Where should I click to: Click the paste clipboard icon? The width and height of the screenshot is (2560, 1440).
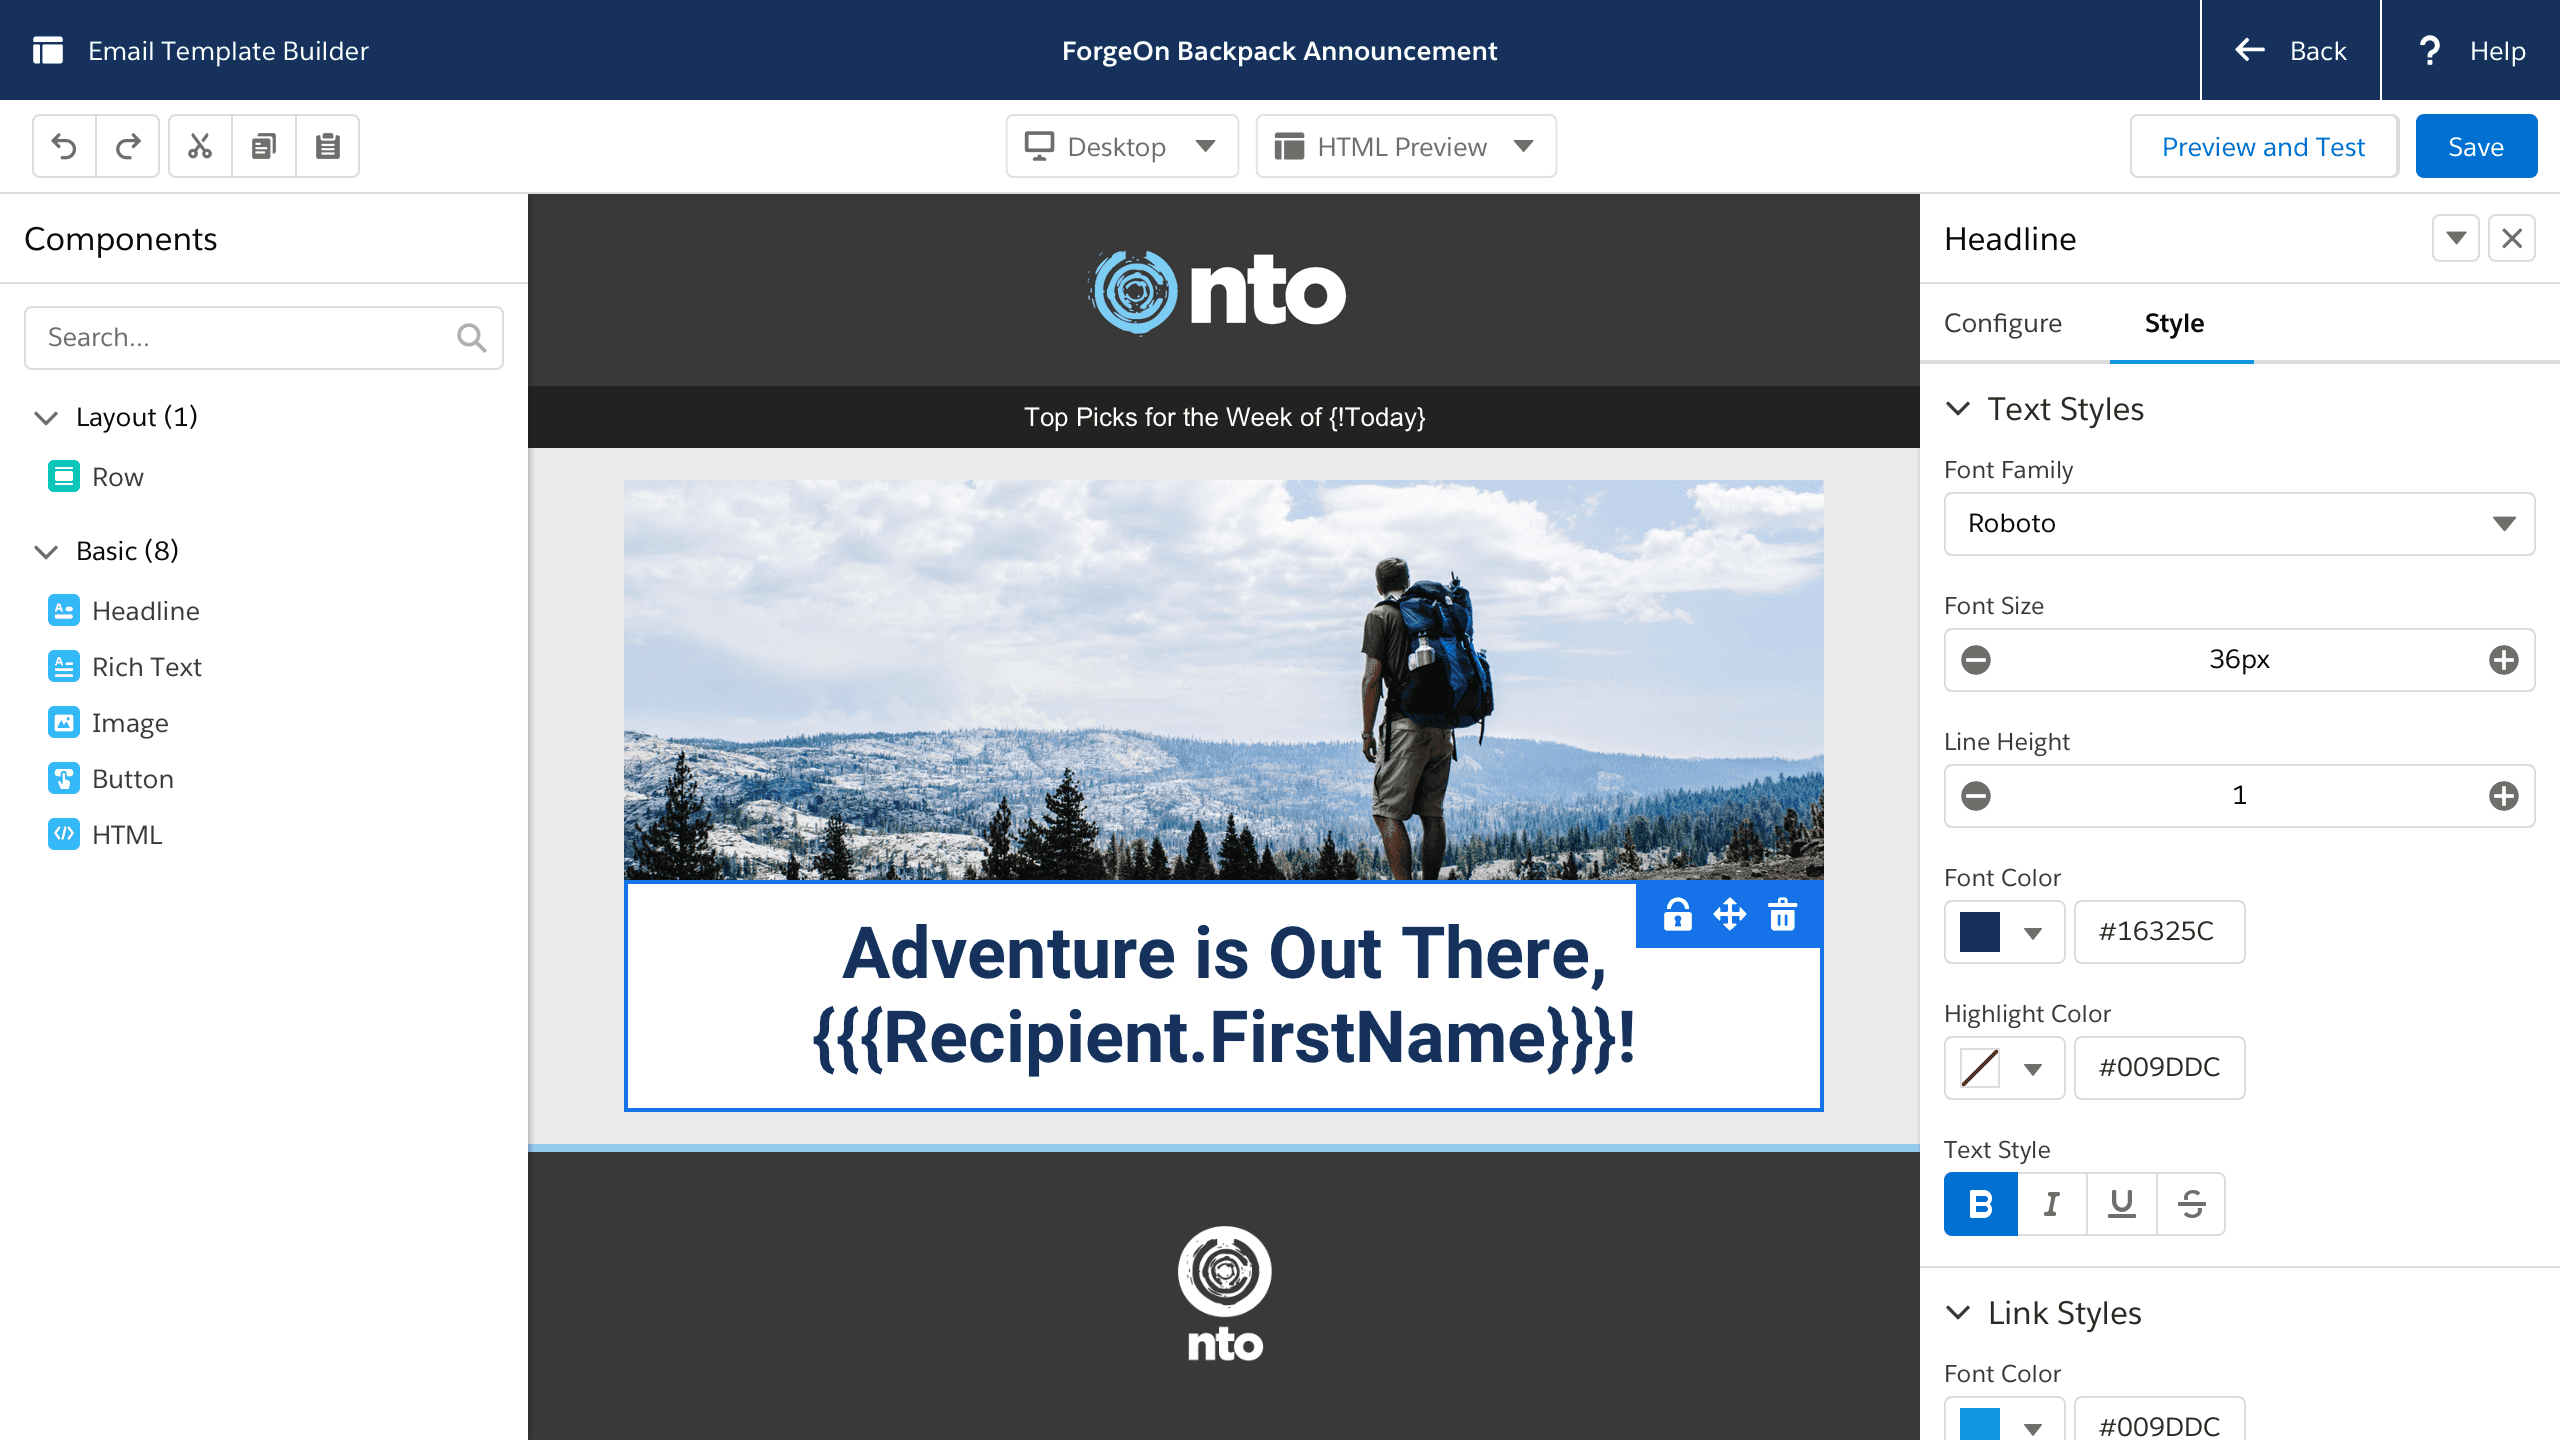coord(327,147)
